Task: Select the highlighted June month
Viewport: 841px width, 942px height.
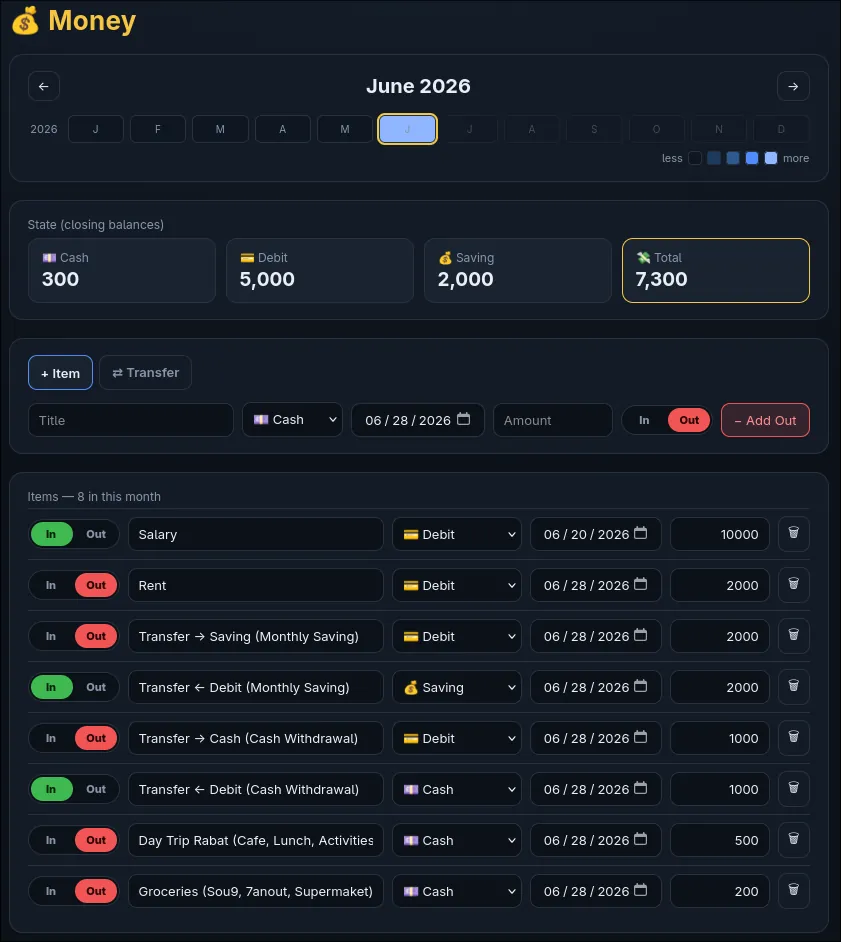Action: 407,129
